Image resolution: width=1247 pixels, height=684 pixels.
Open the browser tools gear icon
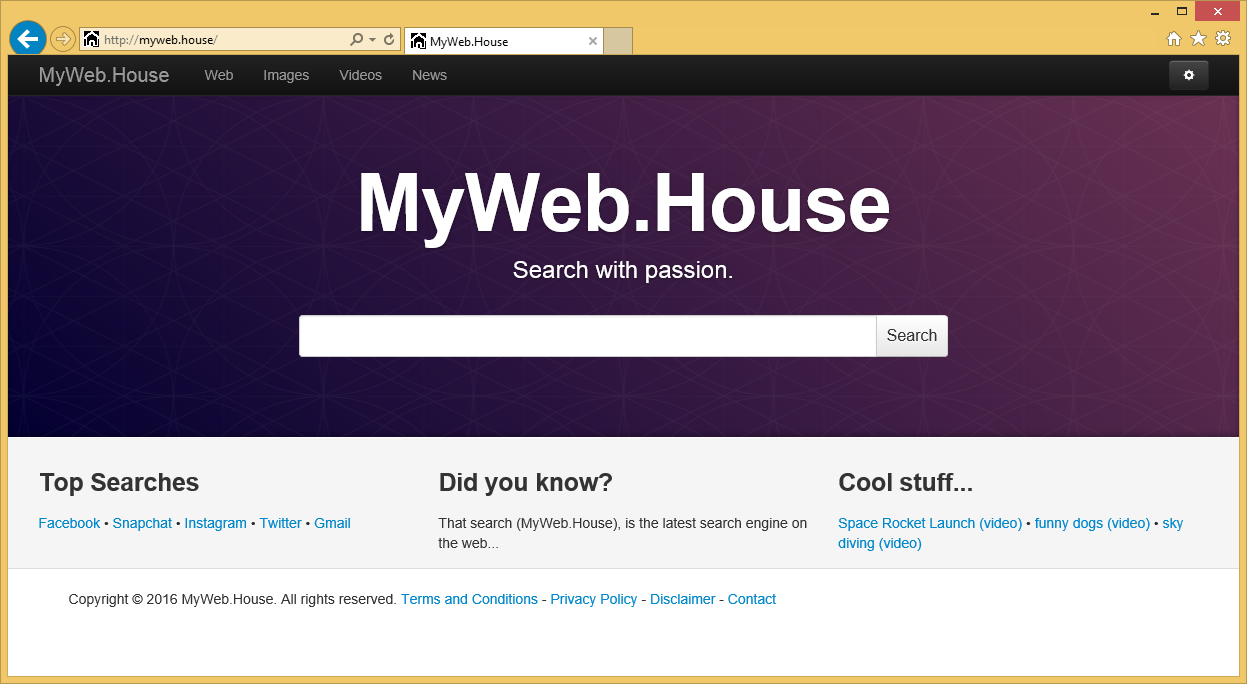pos(1223,38)
